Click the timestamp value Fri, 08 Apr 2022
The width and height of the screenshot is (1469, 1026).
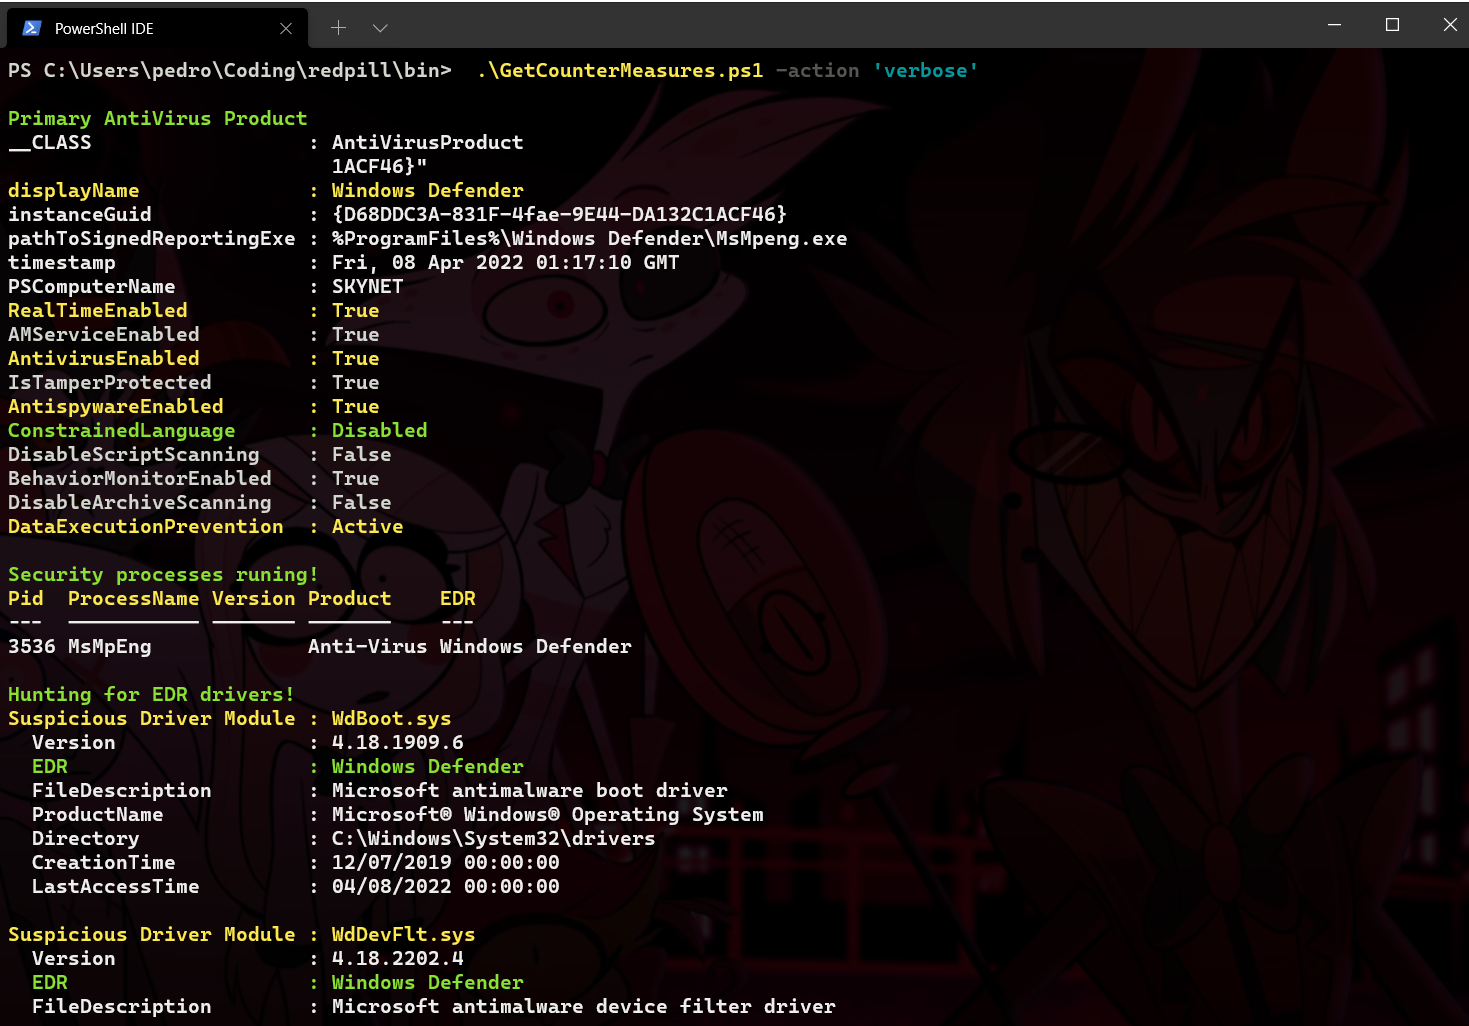[505, 263]
